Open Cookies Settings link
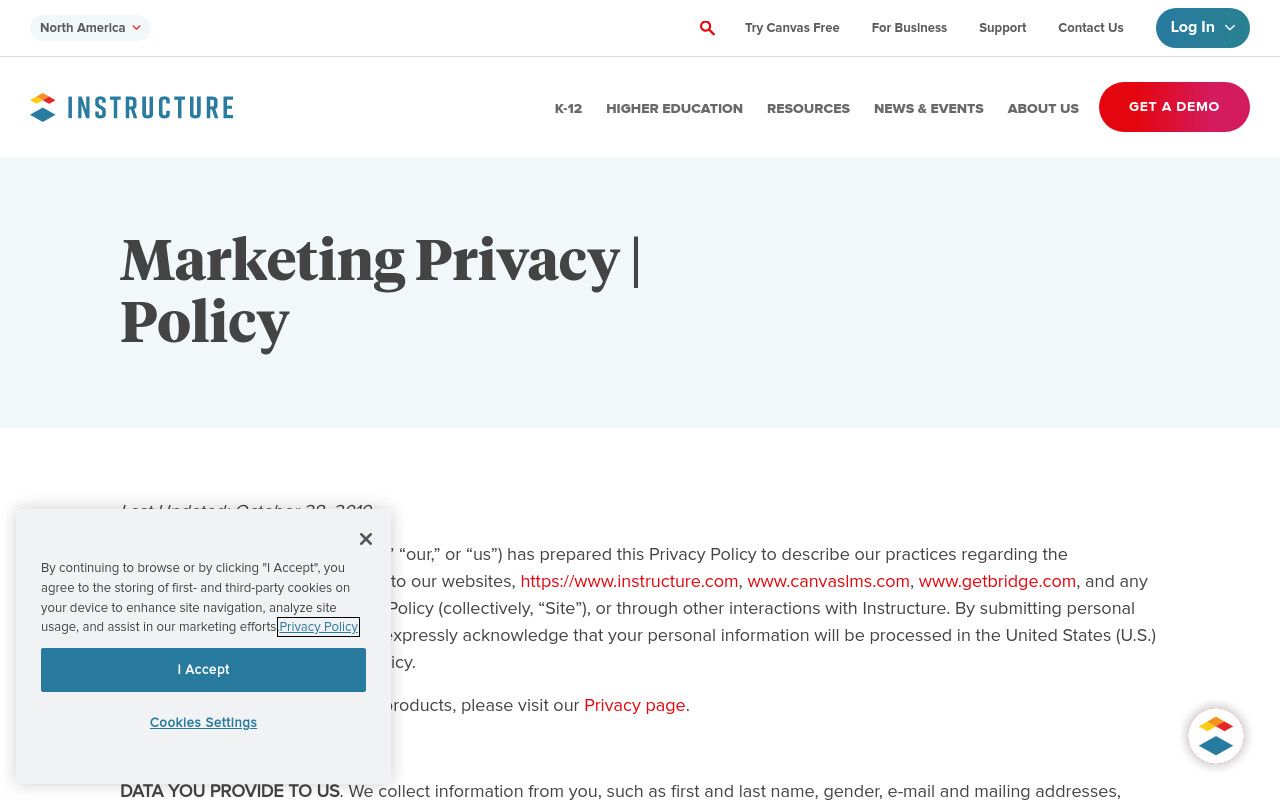 click(x=203, y=722)
